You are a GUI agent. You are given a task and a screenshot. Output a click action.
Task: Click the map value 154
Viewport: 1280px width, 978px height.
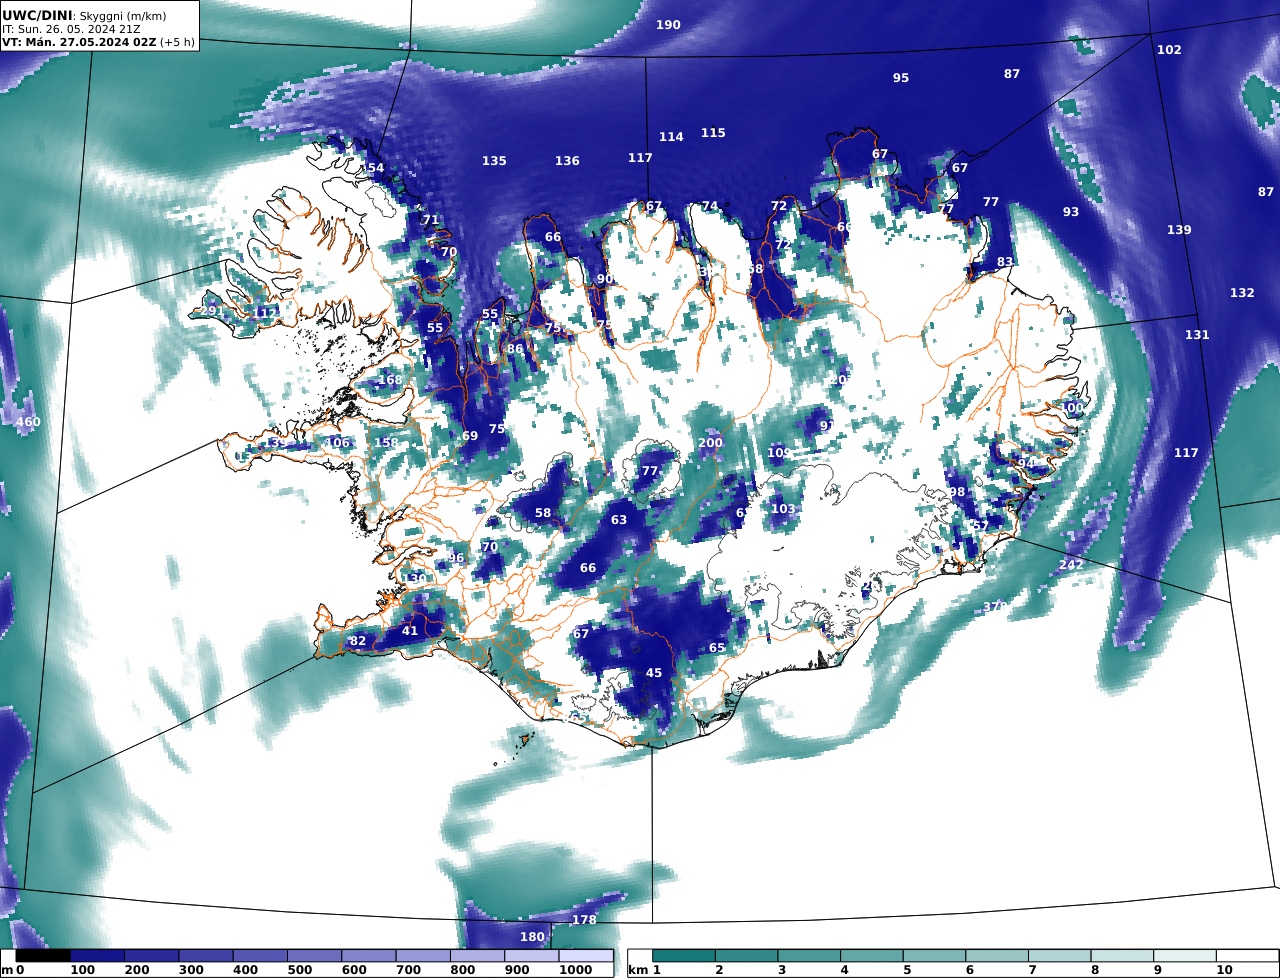click(x=371, y=168)
